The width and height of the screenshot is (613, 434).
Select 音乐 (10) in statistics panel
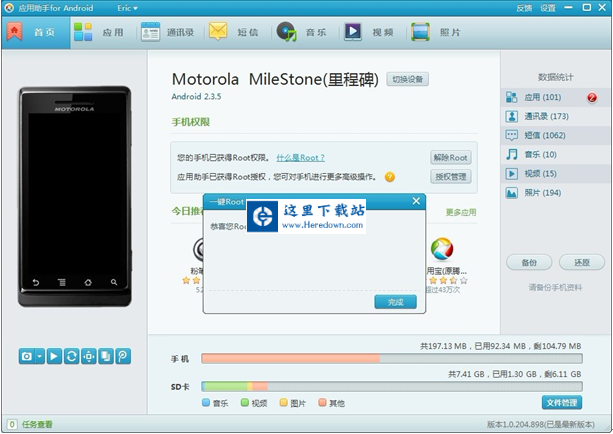[x=556, y=154]
